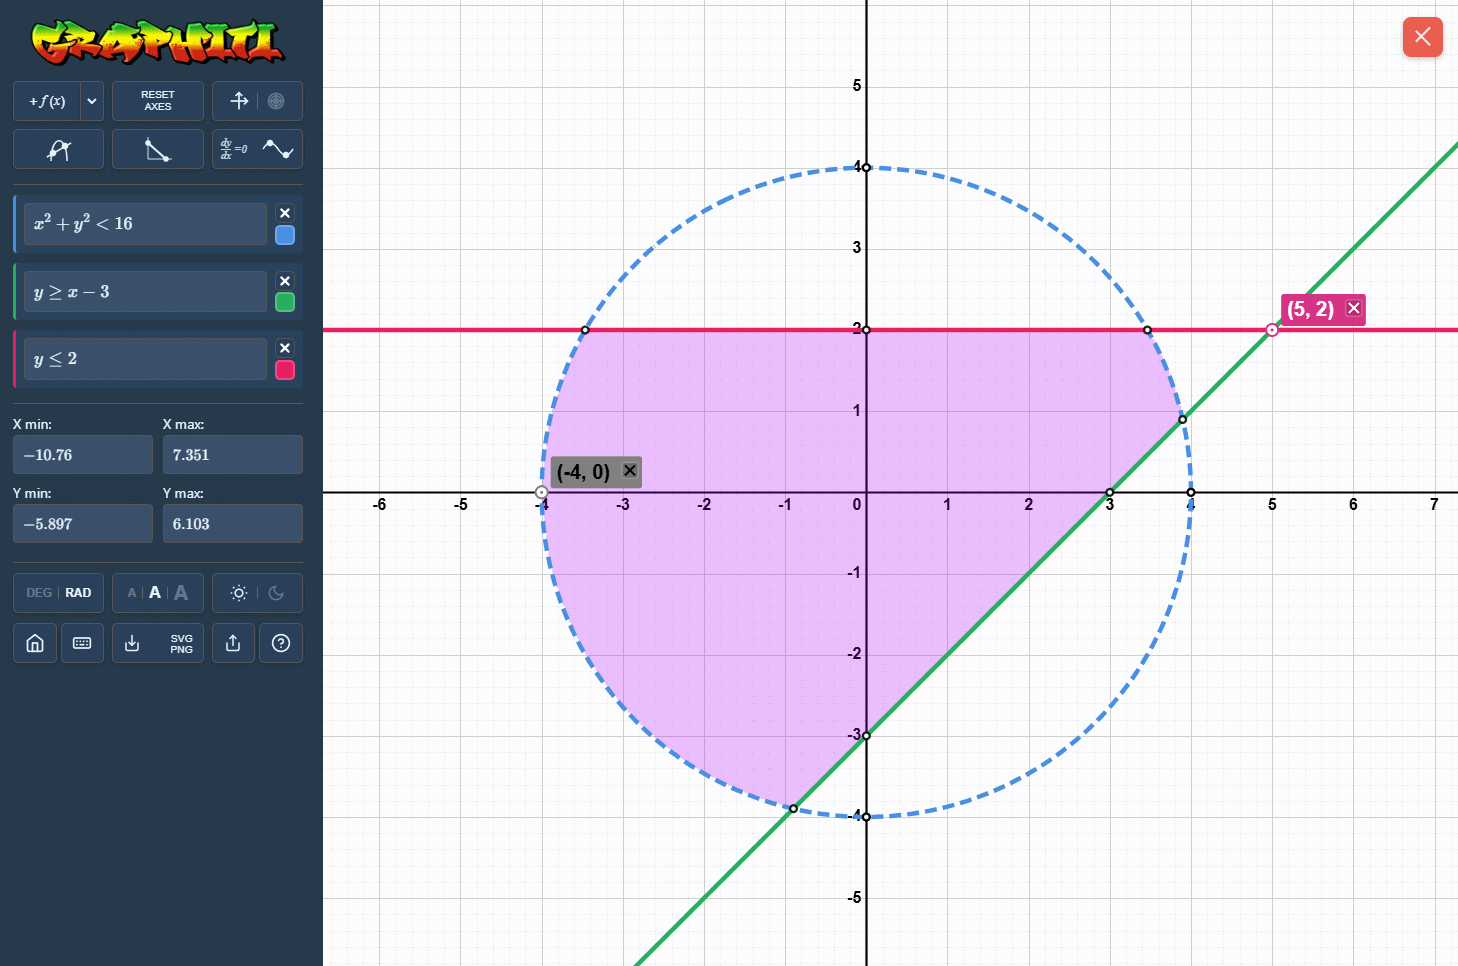Open the blue color swatch for circle
This screenshot has width=1458, height=966.
[x=285, y=235]
